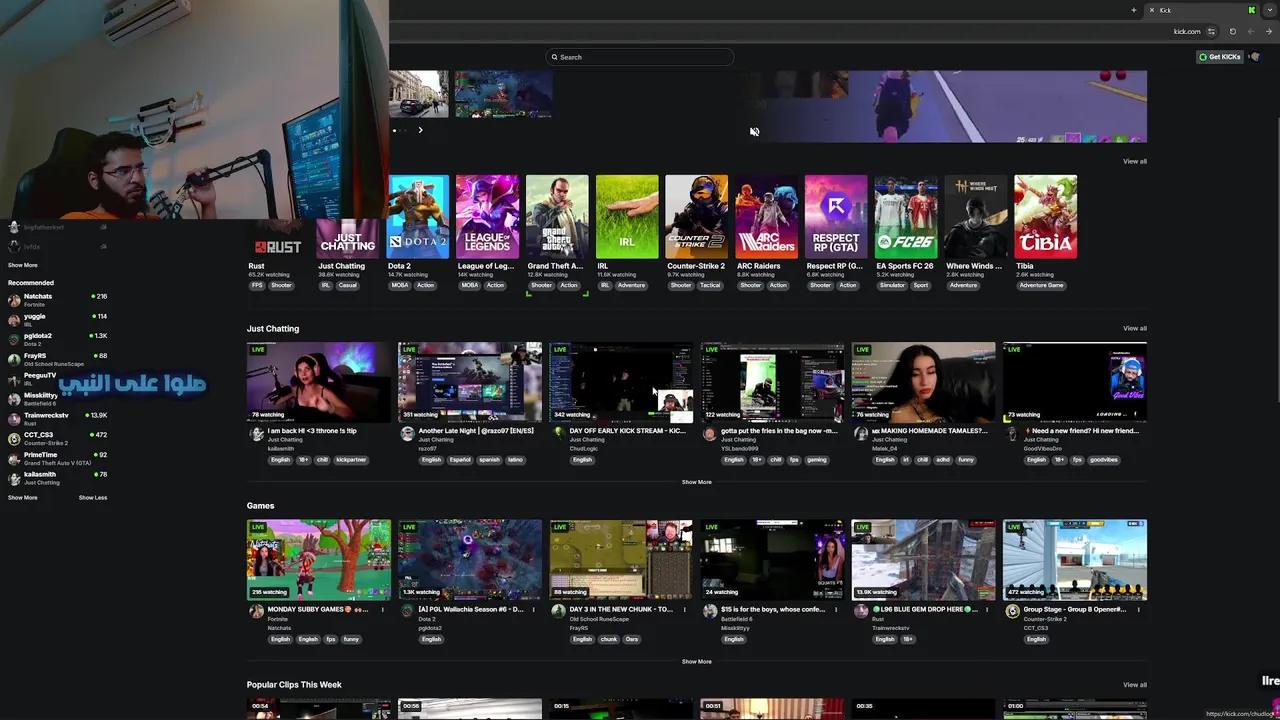Open the EA Sports FC 26 tile
Viewport: 1280px width, 720px height.
(906, 217)
